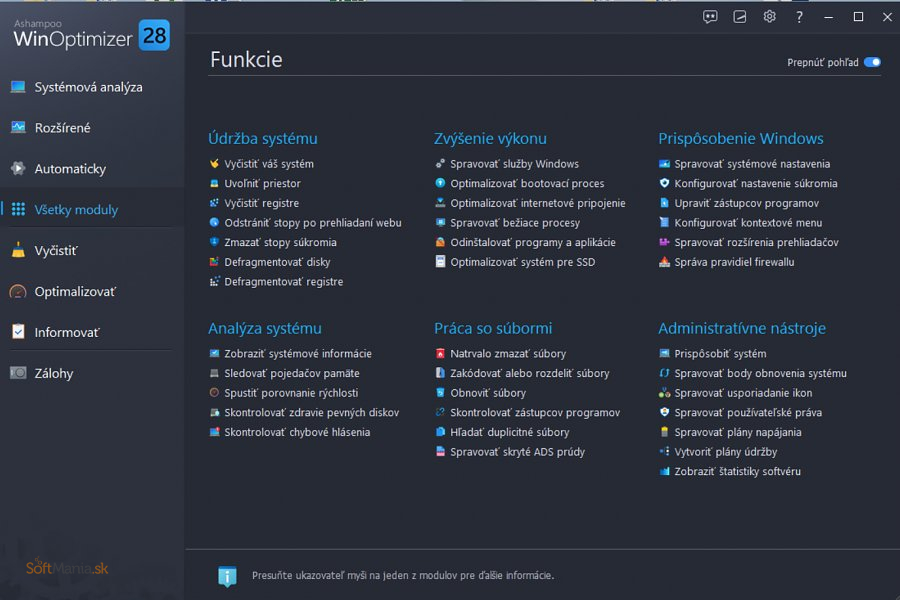Viewport: 900px width, 600px height.
Task: Click the Informovať checklist icon in sidebar
Action: [18, 332]
